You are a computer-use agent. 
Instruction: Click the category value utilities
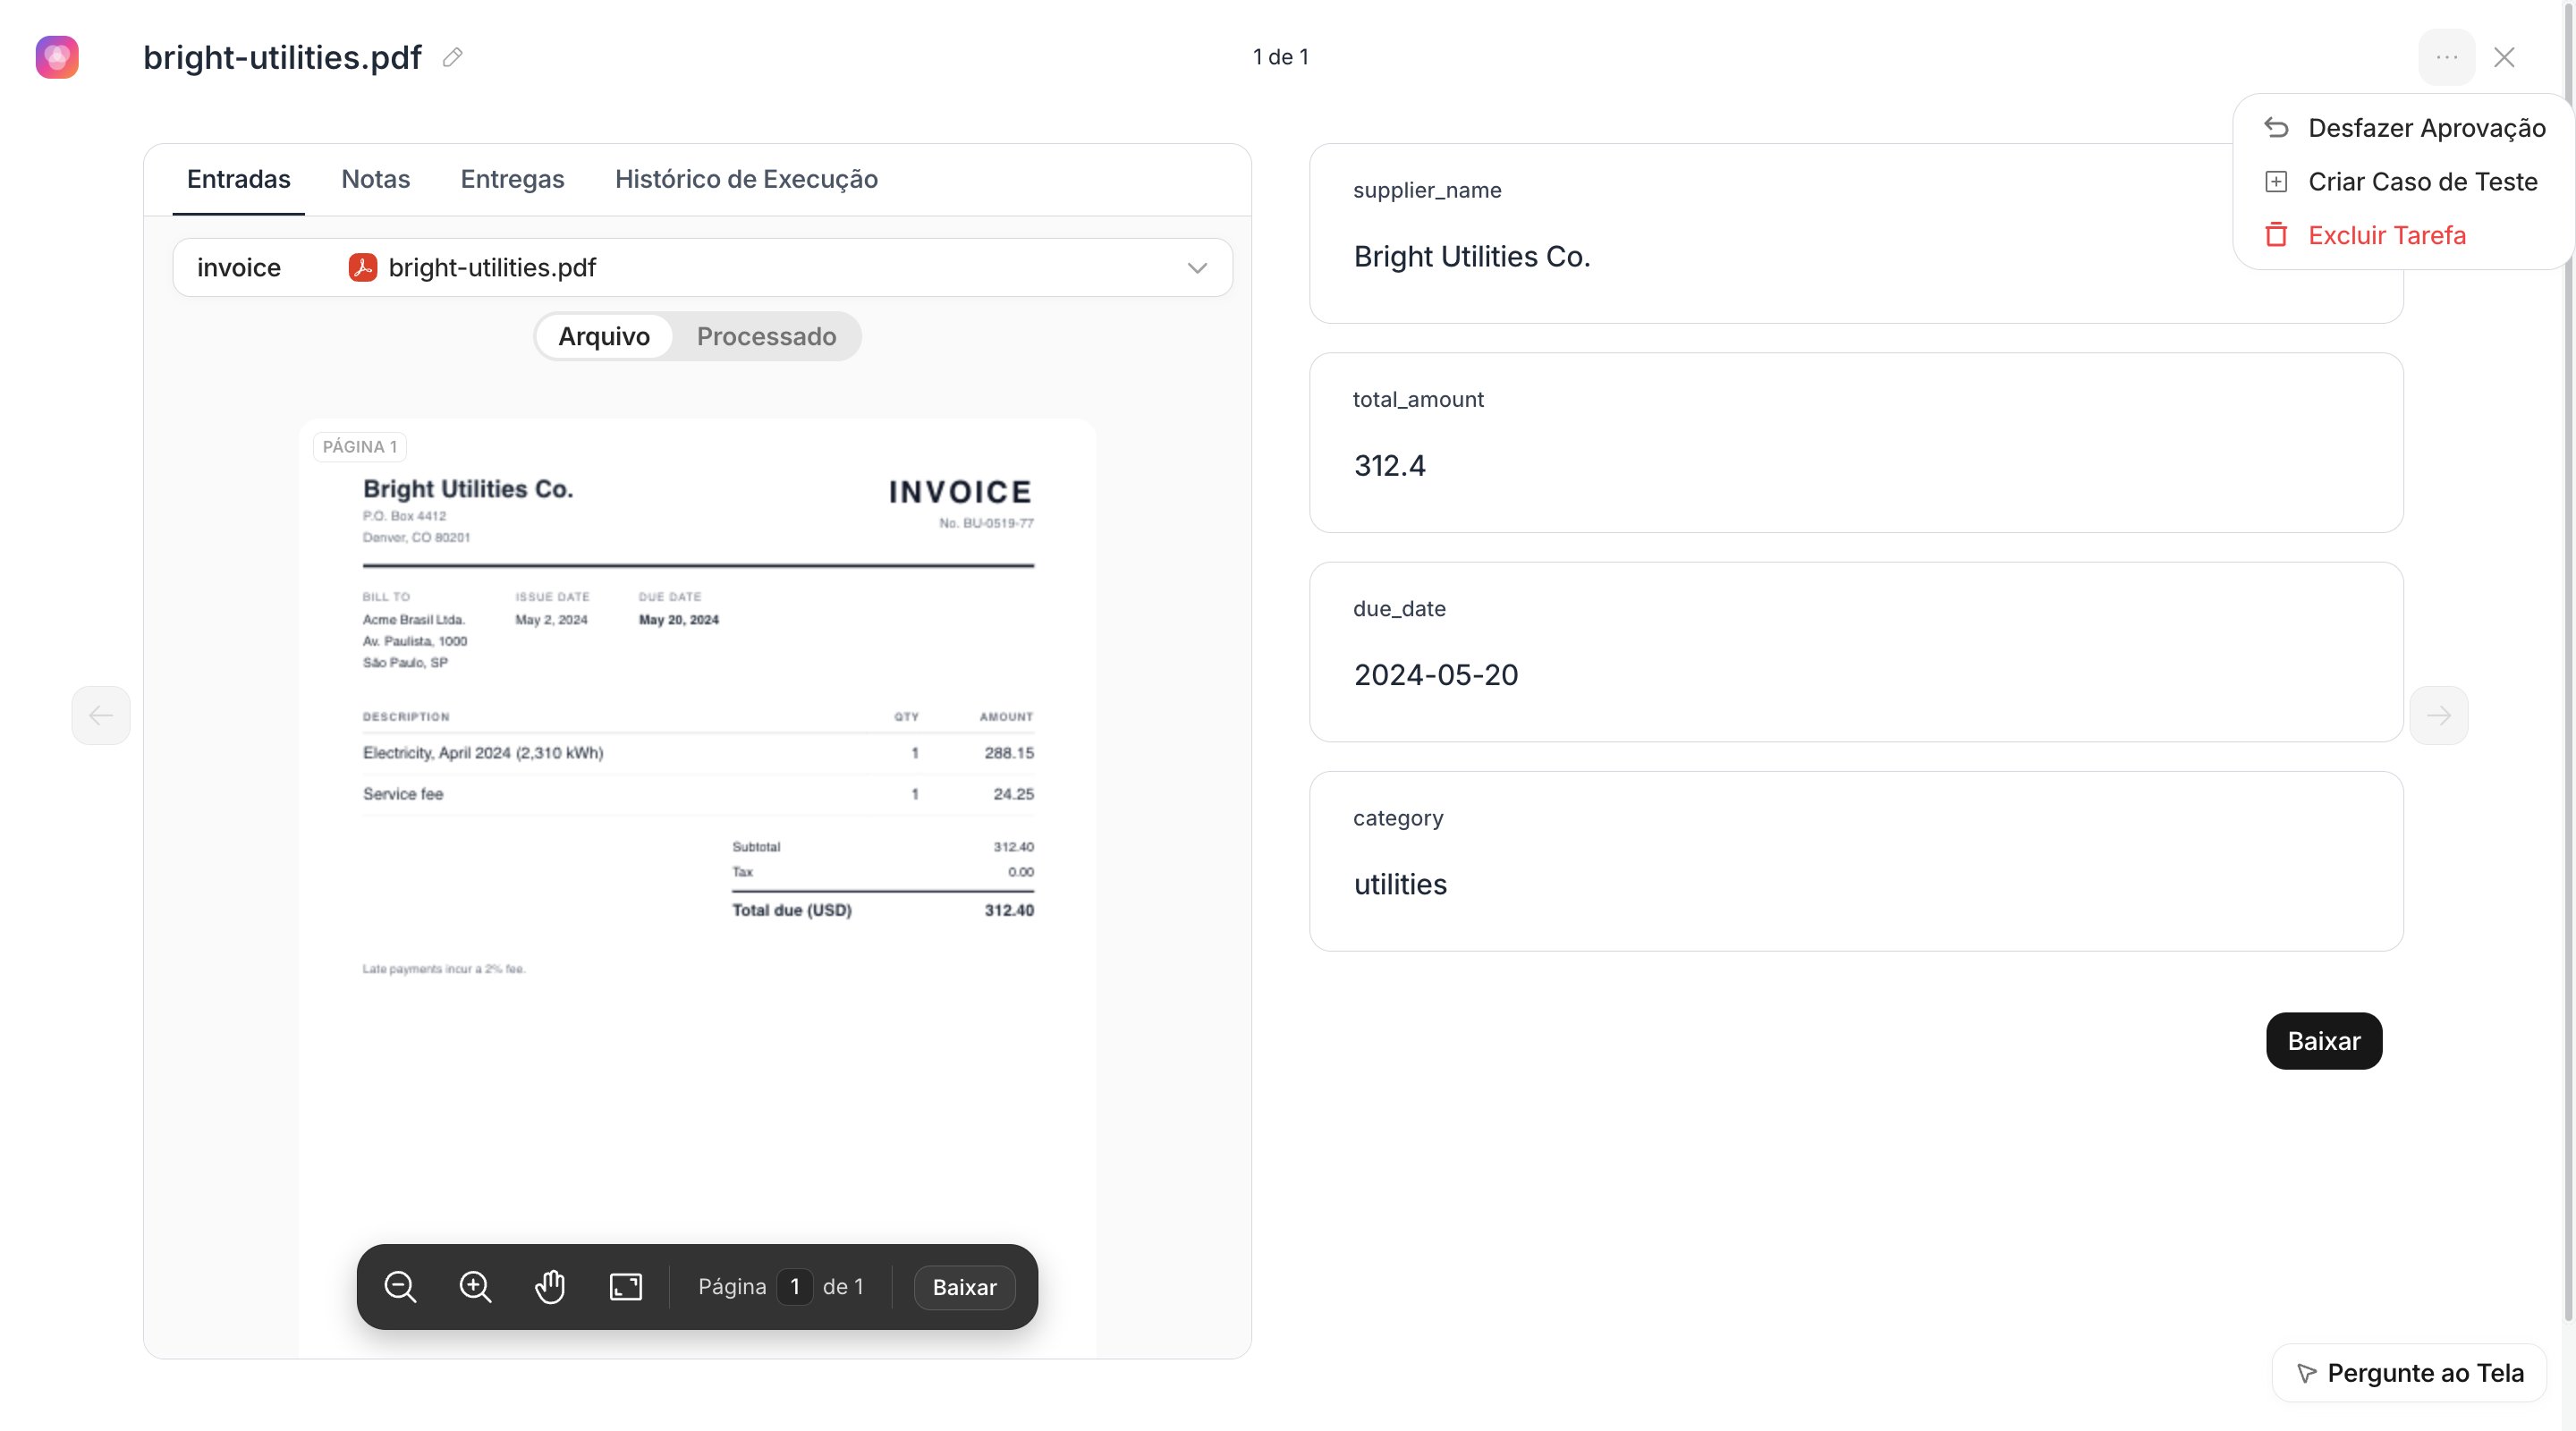tap(1400, 884)
